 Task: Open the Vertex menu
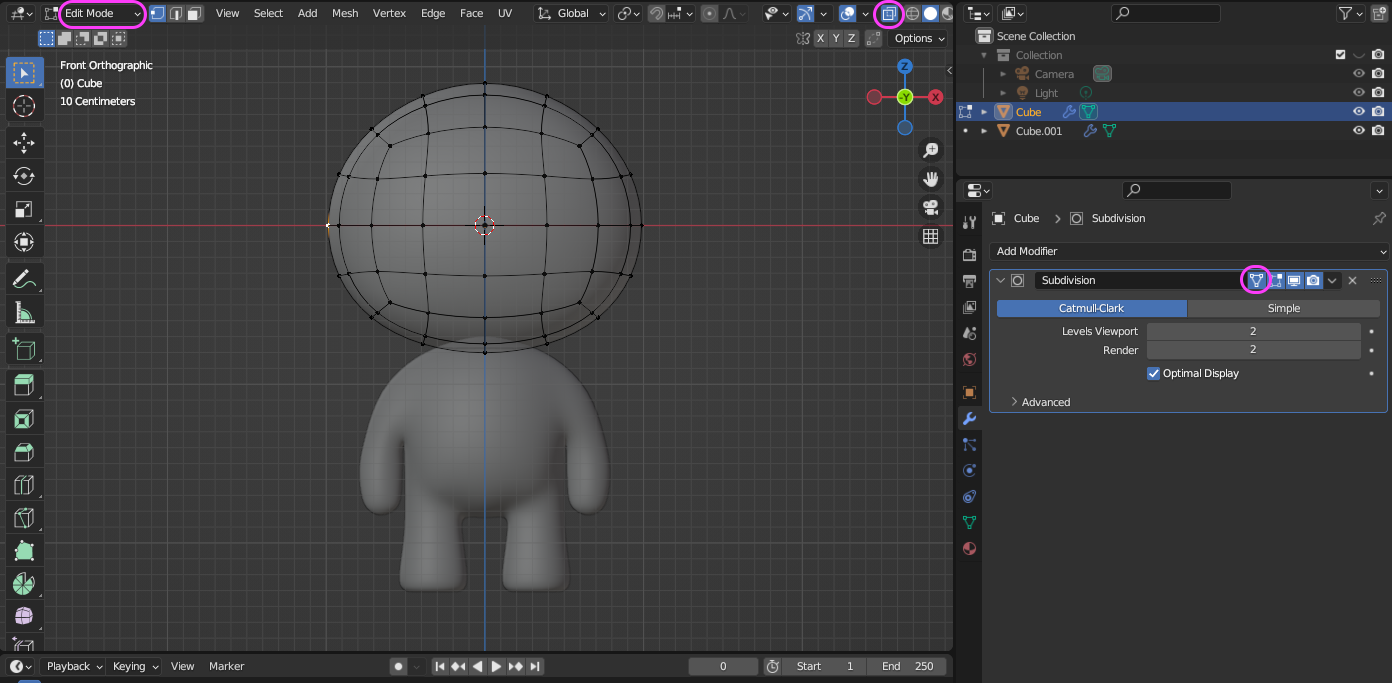(x=389, y=14)
